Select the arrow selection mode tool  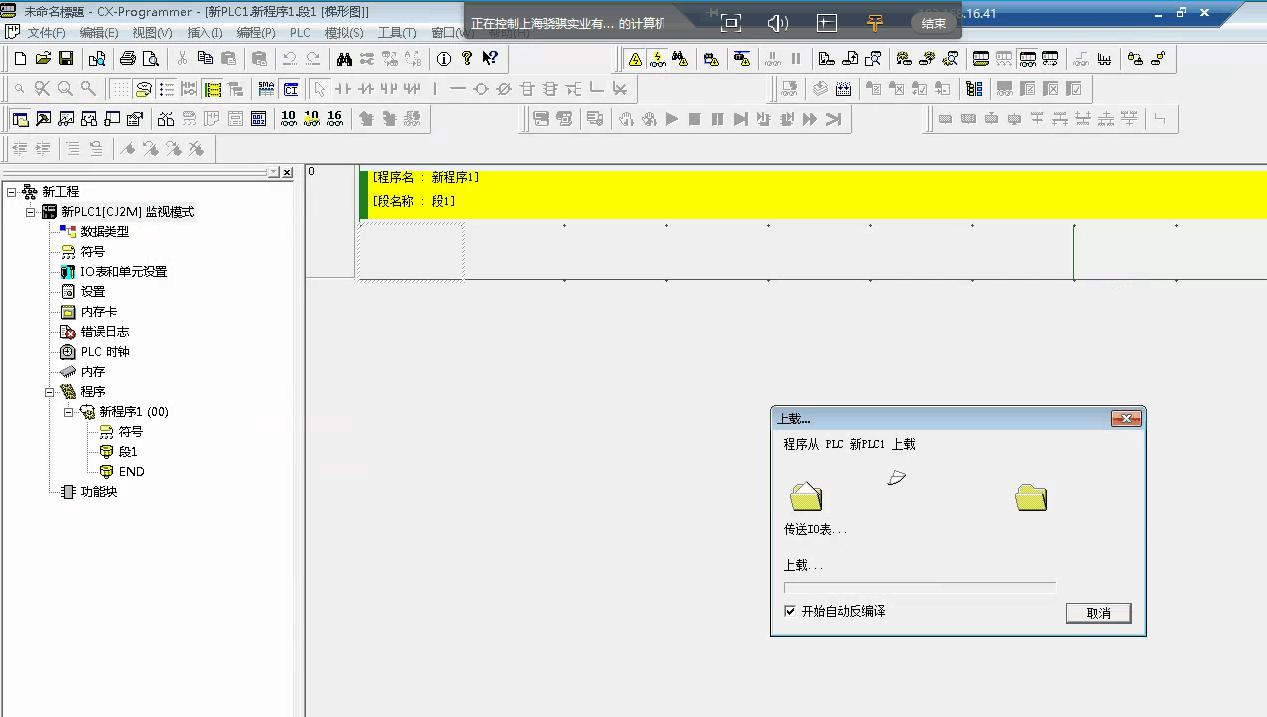pyautogui.click(x=319, y=89)
